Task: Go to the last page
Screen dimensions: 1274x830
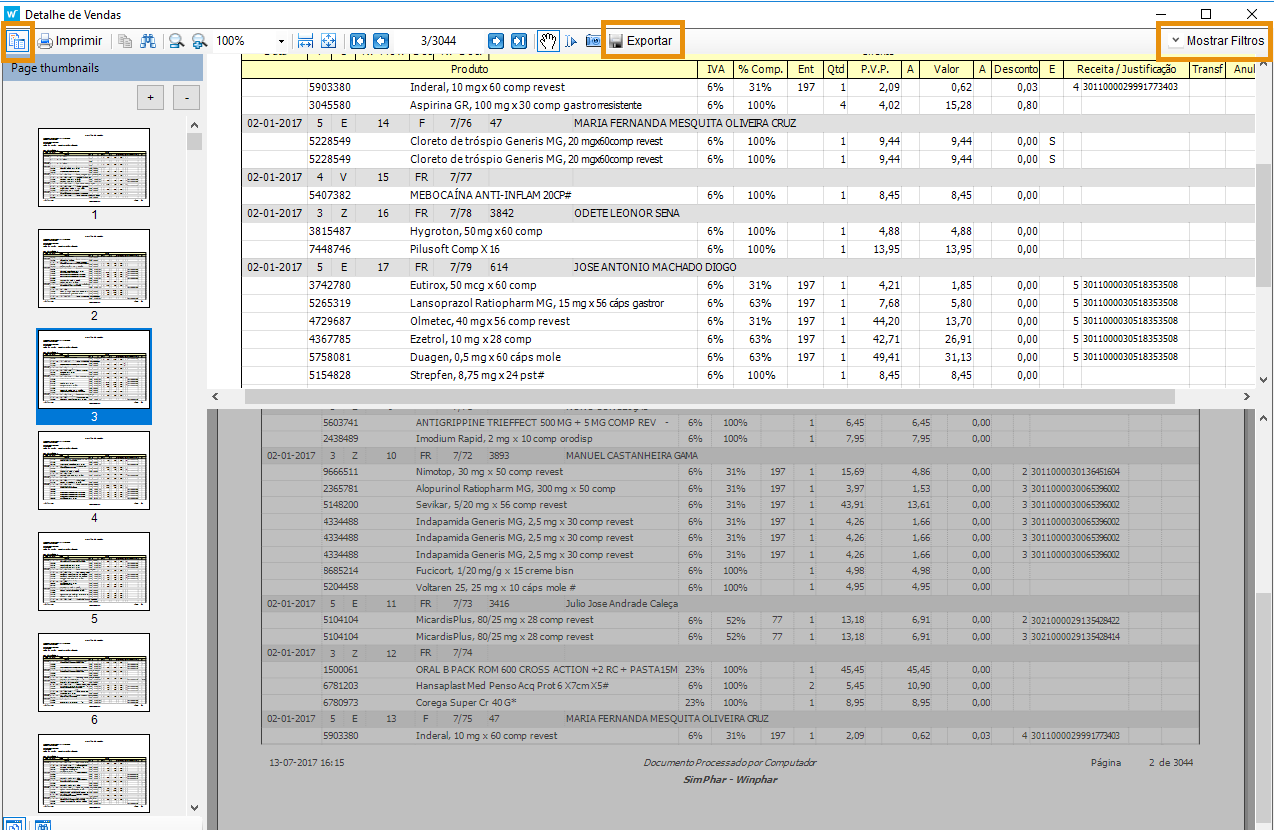Action: [519, 41]
